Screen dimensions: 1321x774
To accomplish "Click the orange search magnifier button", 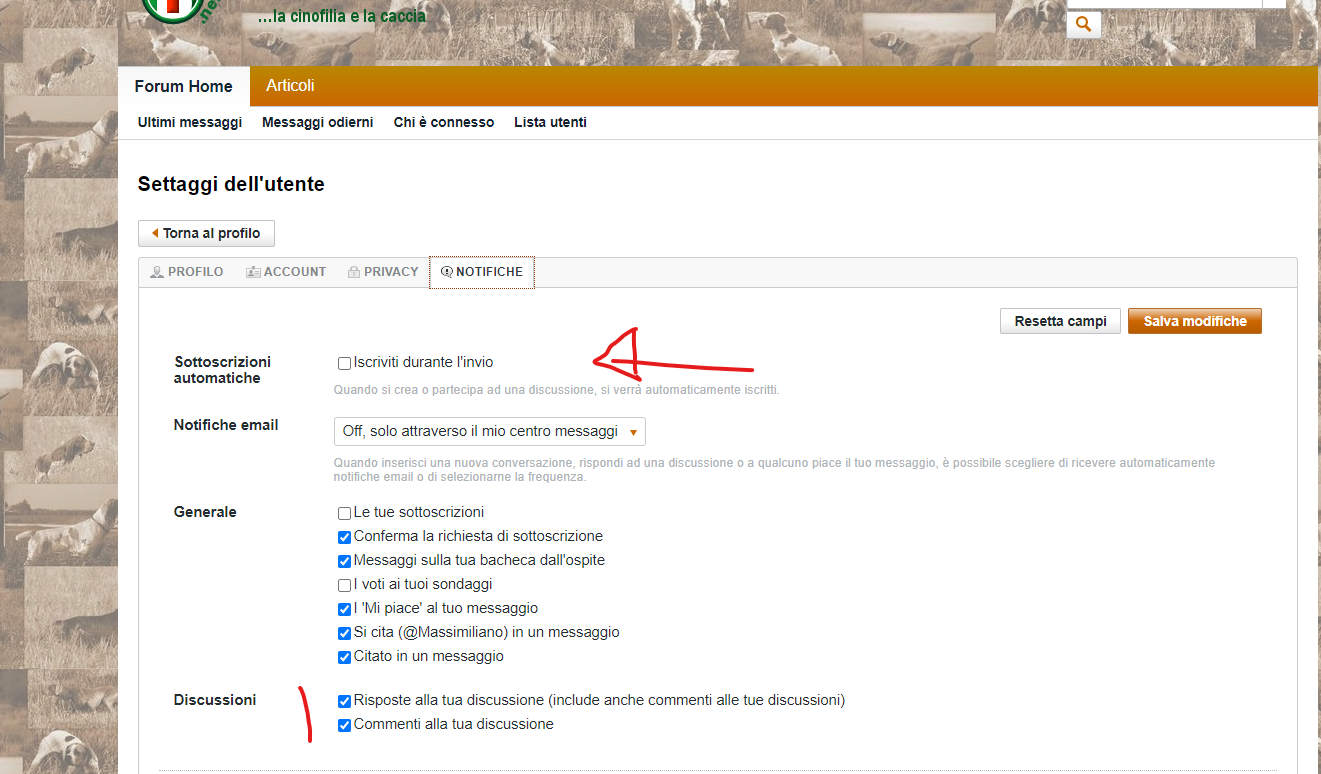I will pyautogui.click(x=1083, y=24).
